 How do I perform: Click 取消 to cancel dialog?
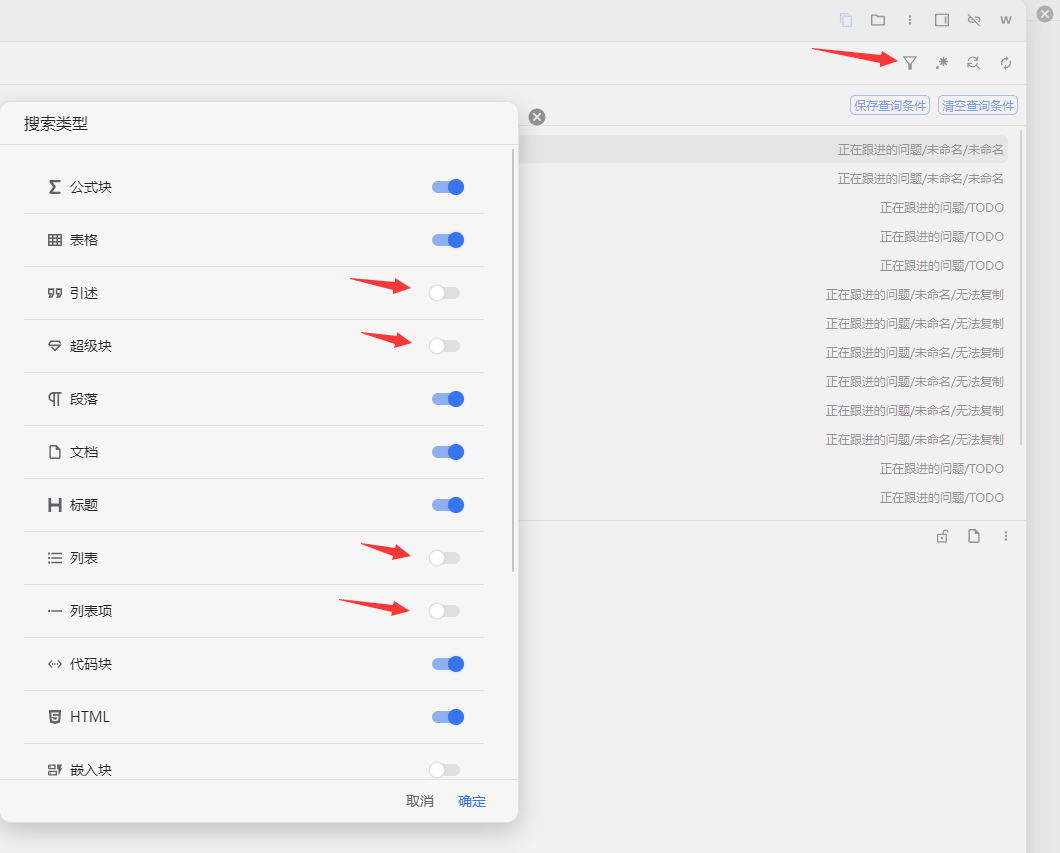(x=419, y=801)
